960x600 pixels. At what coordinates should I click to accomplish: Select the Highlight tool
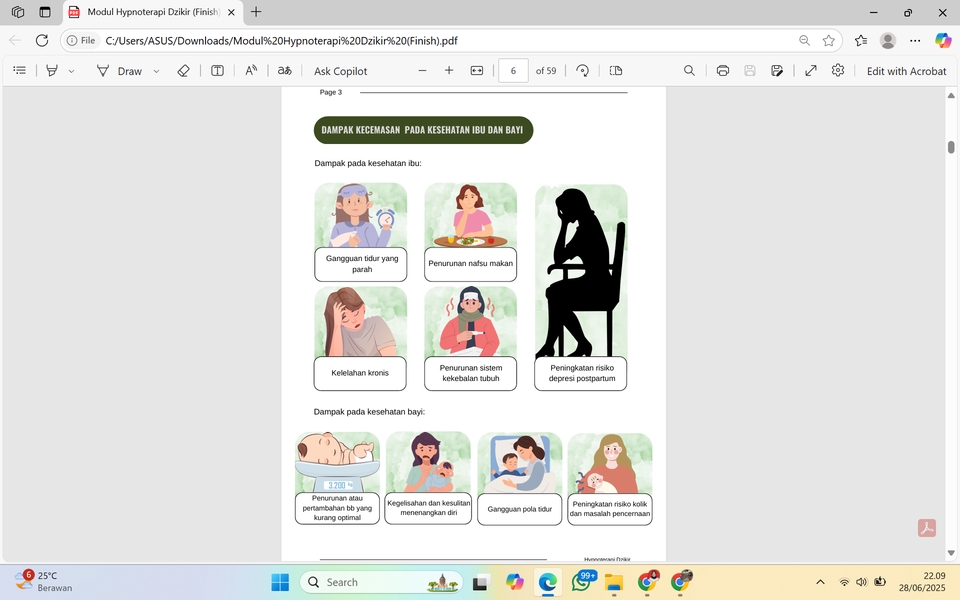pos(52,70)
